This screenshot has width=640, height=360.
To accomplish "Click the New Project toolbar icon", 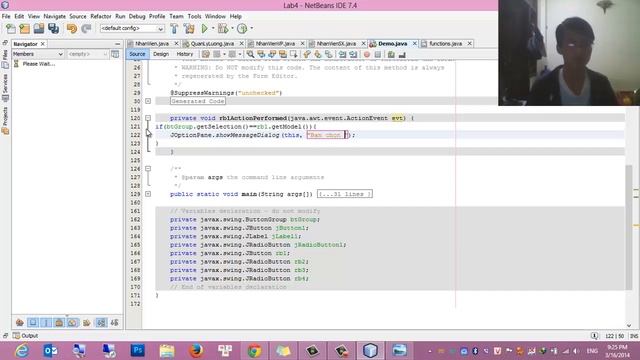I will (x=24, y=29).
